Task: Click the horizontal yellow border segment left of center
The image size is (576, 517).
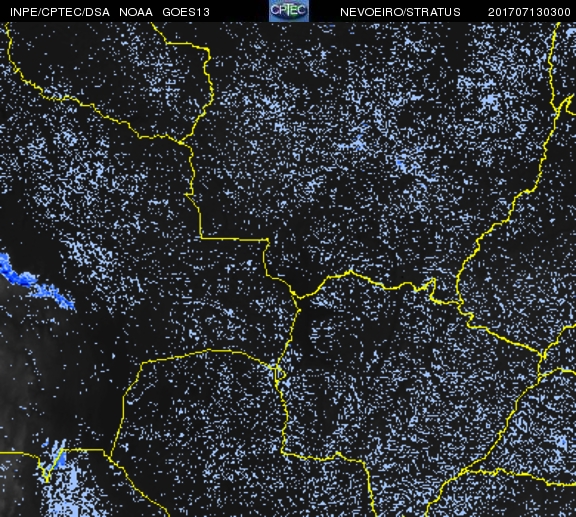Action: pos(234,239)
